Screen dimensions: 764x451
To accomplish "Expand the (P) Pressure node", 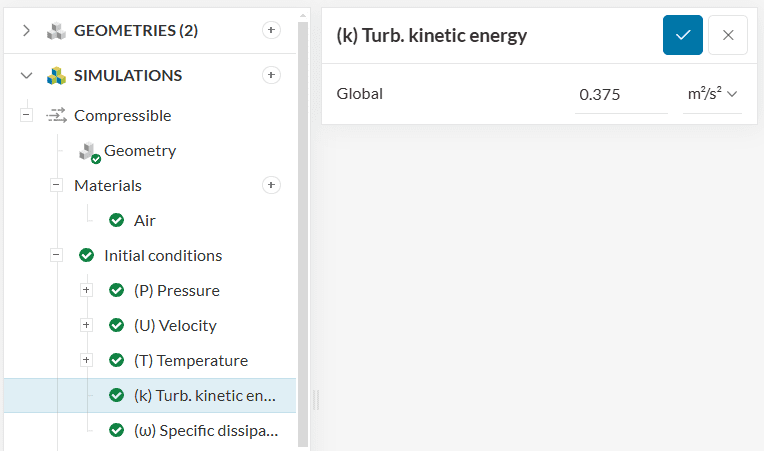I will tap(86, 290).
